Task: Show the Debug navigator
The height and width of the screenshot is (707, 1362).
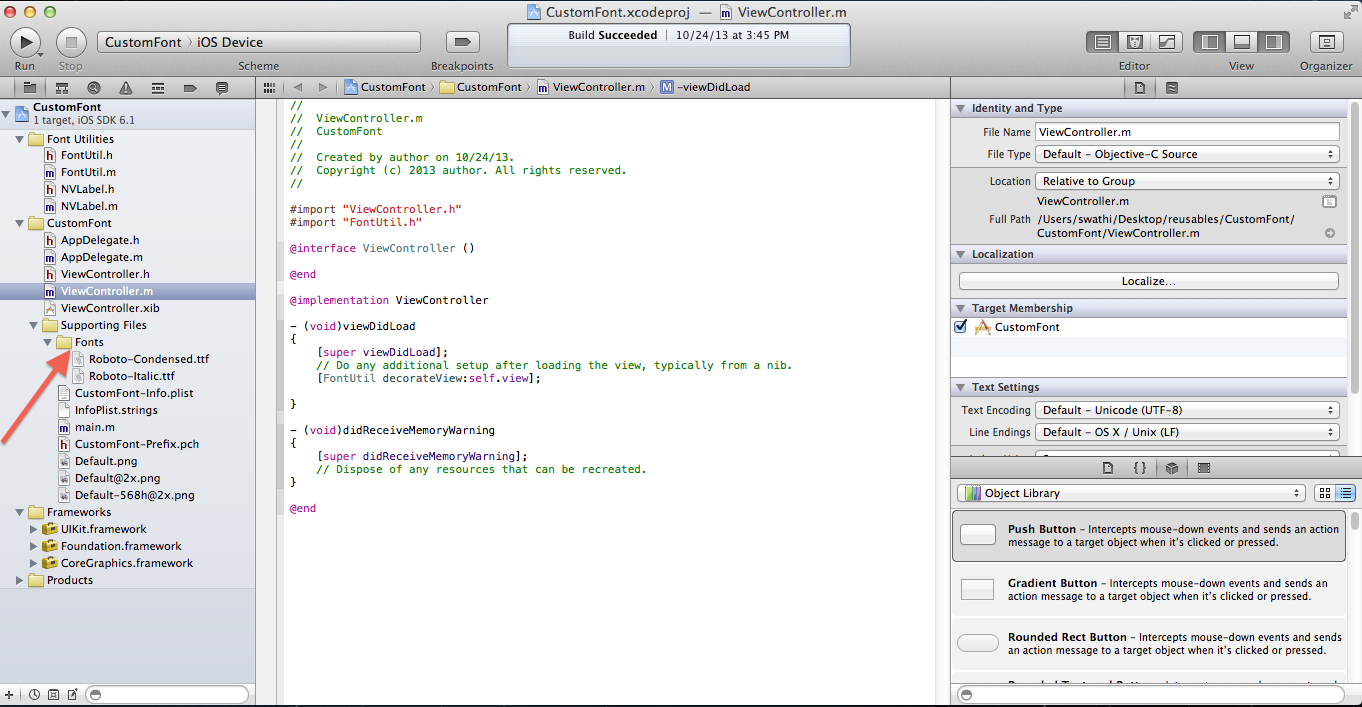Action: pyautogui.click(x=157, y=88)
